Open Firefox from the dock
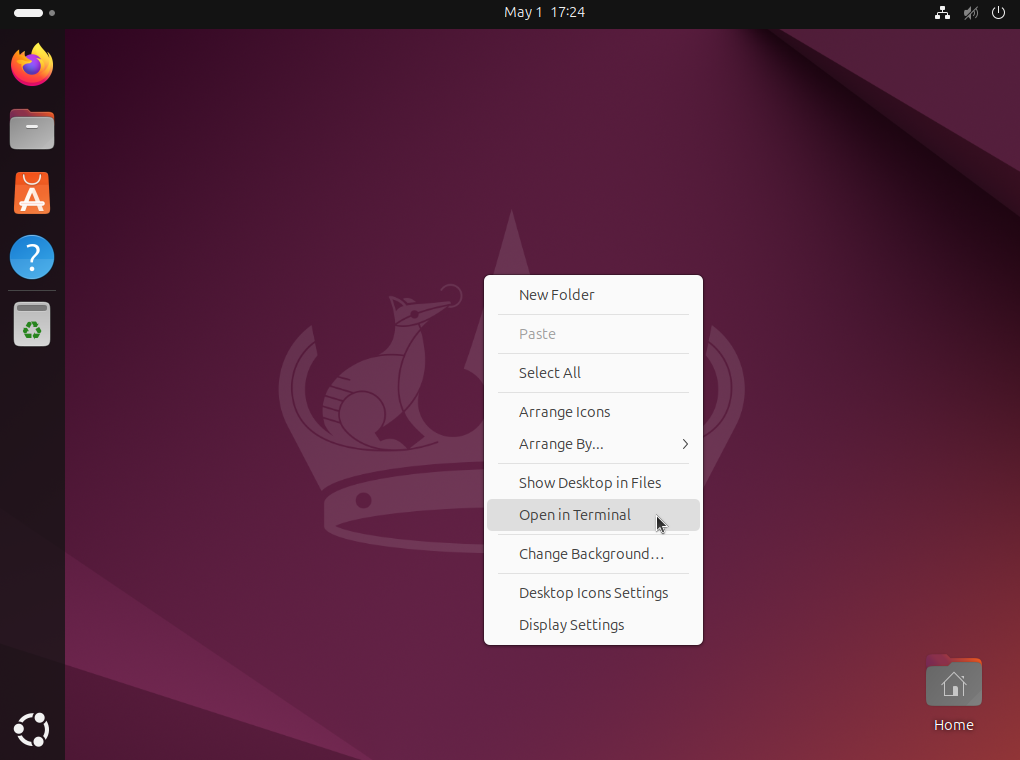 tap(32, 65)
